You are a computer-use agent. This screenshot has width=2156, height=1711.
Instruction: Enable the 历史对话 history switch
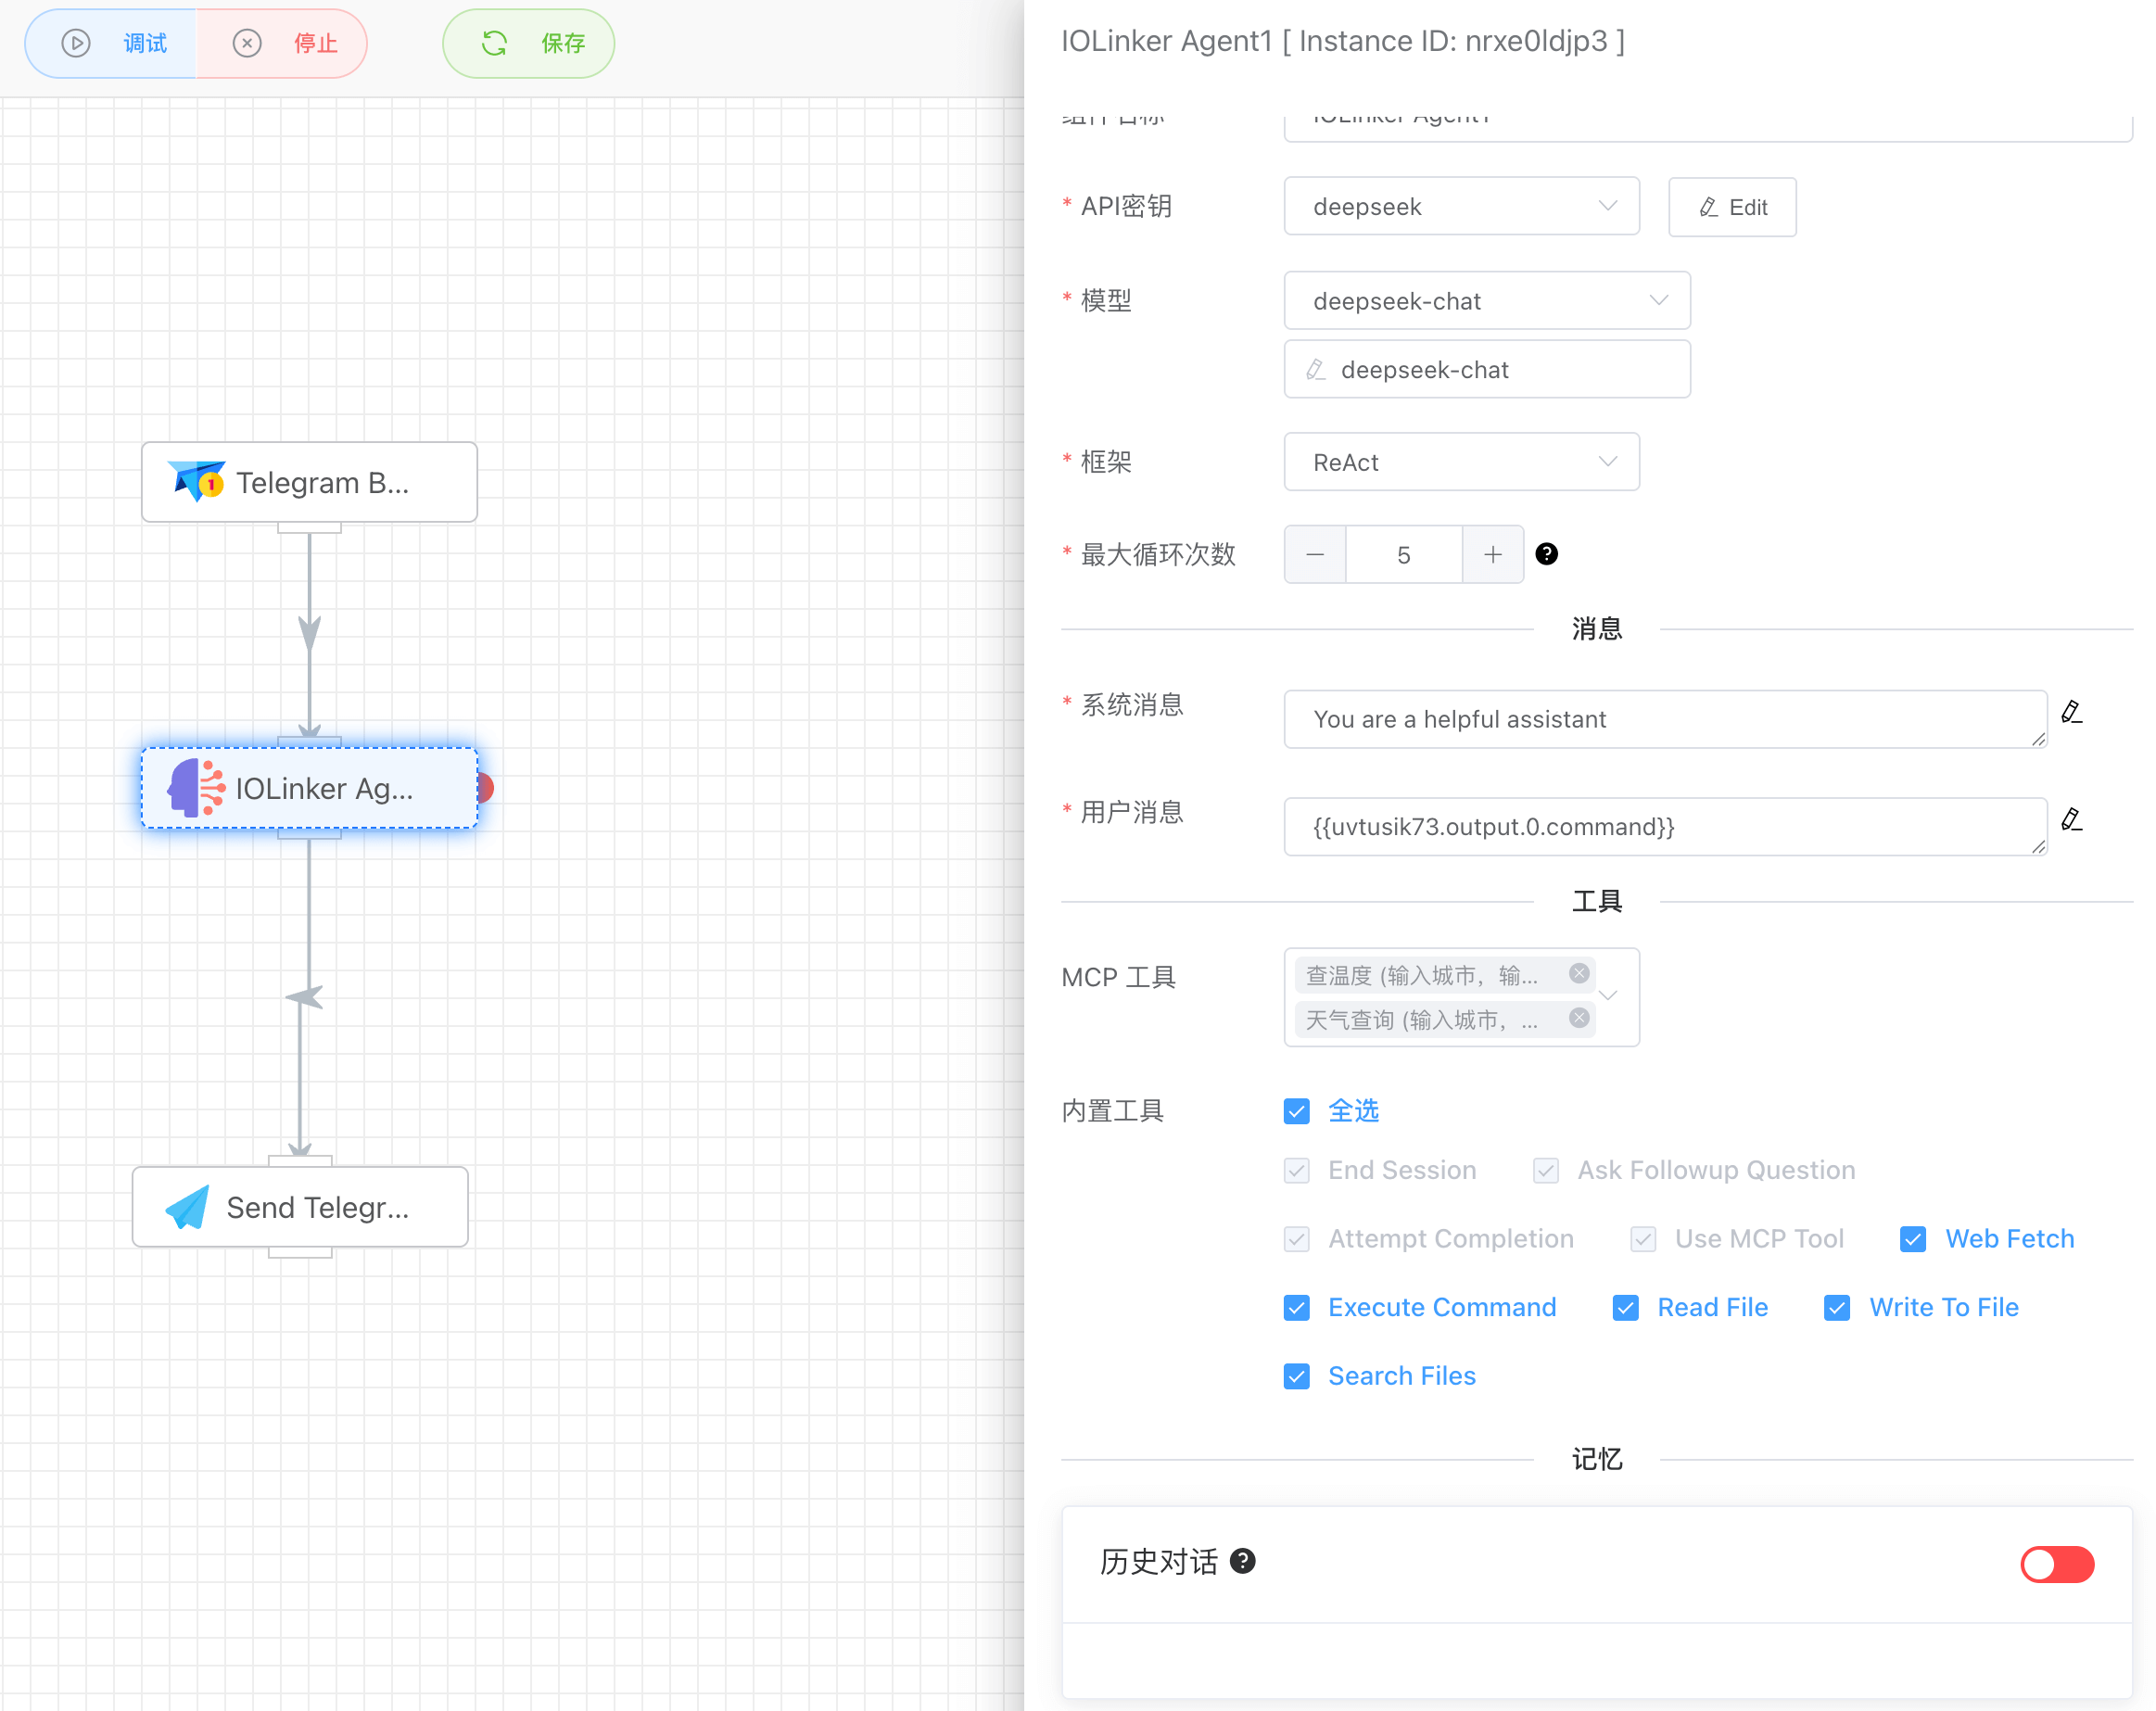(2056, 1564)
